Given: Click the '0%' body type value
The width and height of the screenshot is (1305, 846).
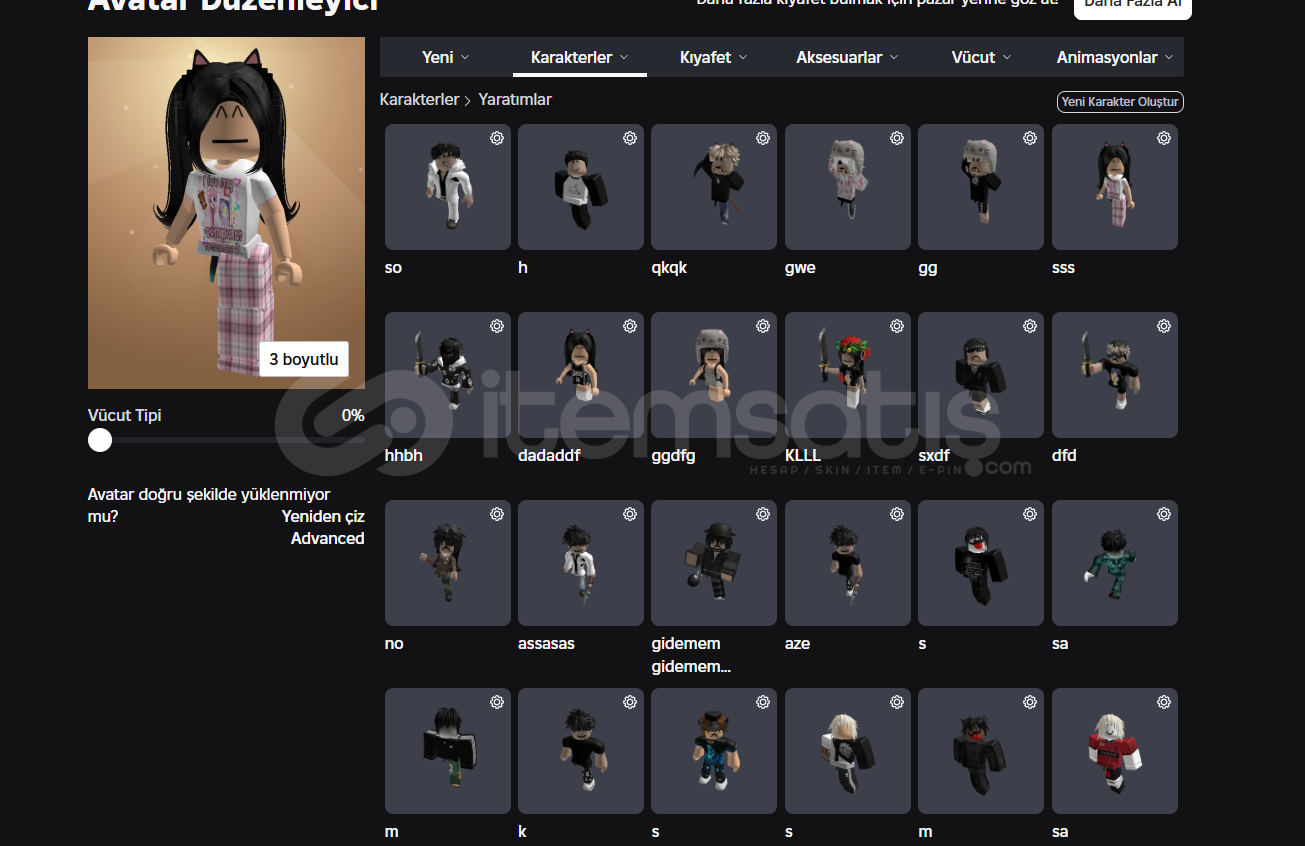Looking at the screenshot, I should tap(353, 415).
